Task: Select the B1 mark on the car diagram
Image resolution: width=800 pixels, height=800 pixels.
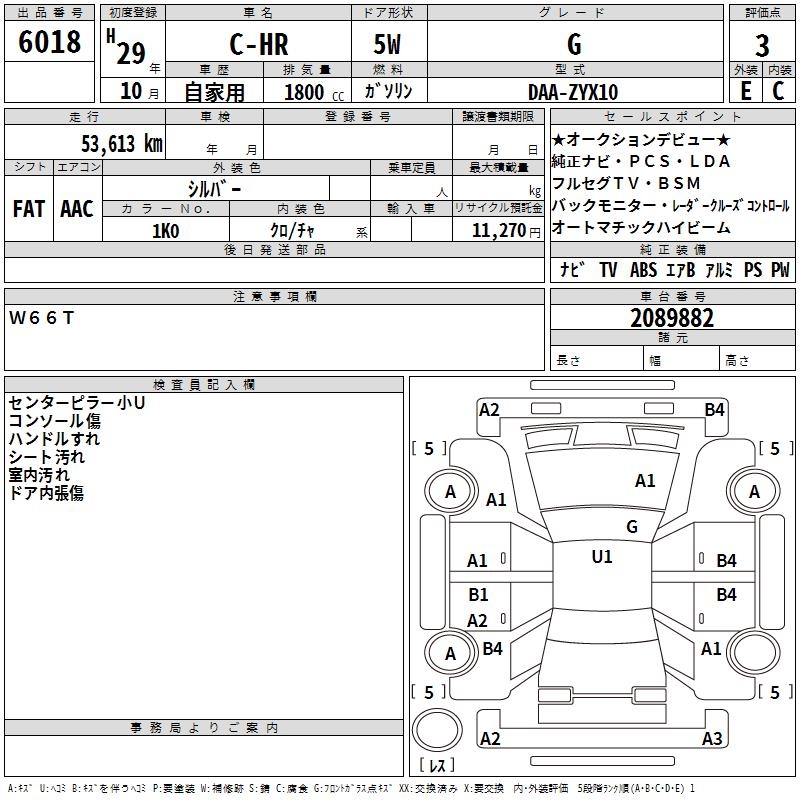Action: [479, 594]
